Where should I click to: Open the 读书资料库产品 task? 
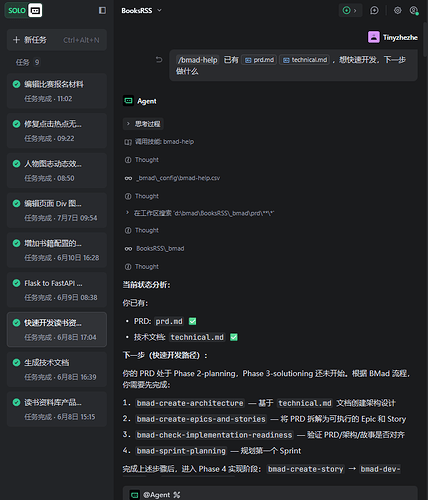click(57, 409)
